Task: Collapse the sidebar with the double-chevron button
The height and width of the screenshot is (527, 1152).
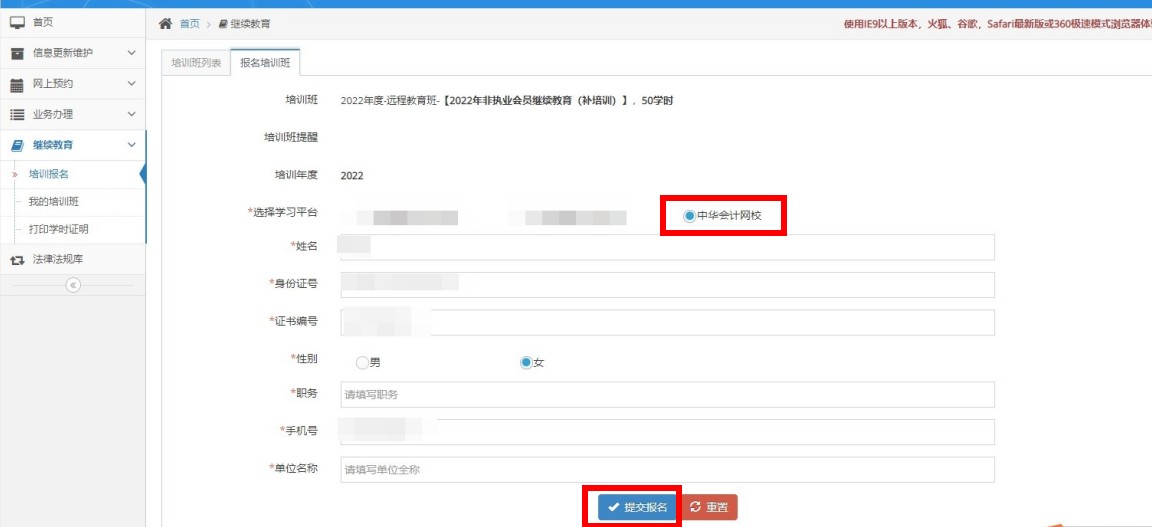Action: tap(73, 285)
